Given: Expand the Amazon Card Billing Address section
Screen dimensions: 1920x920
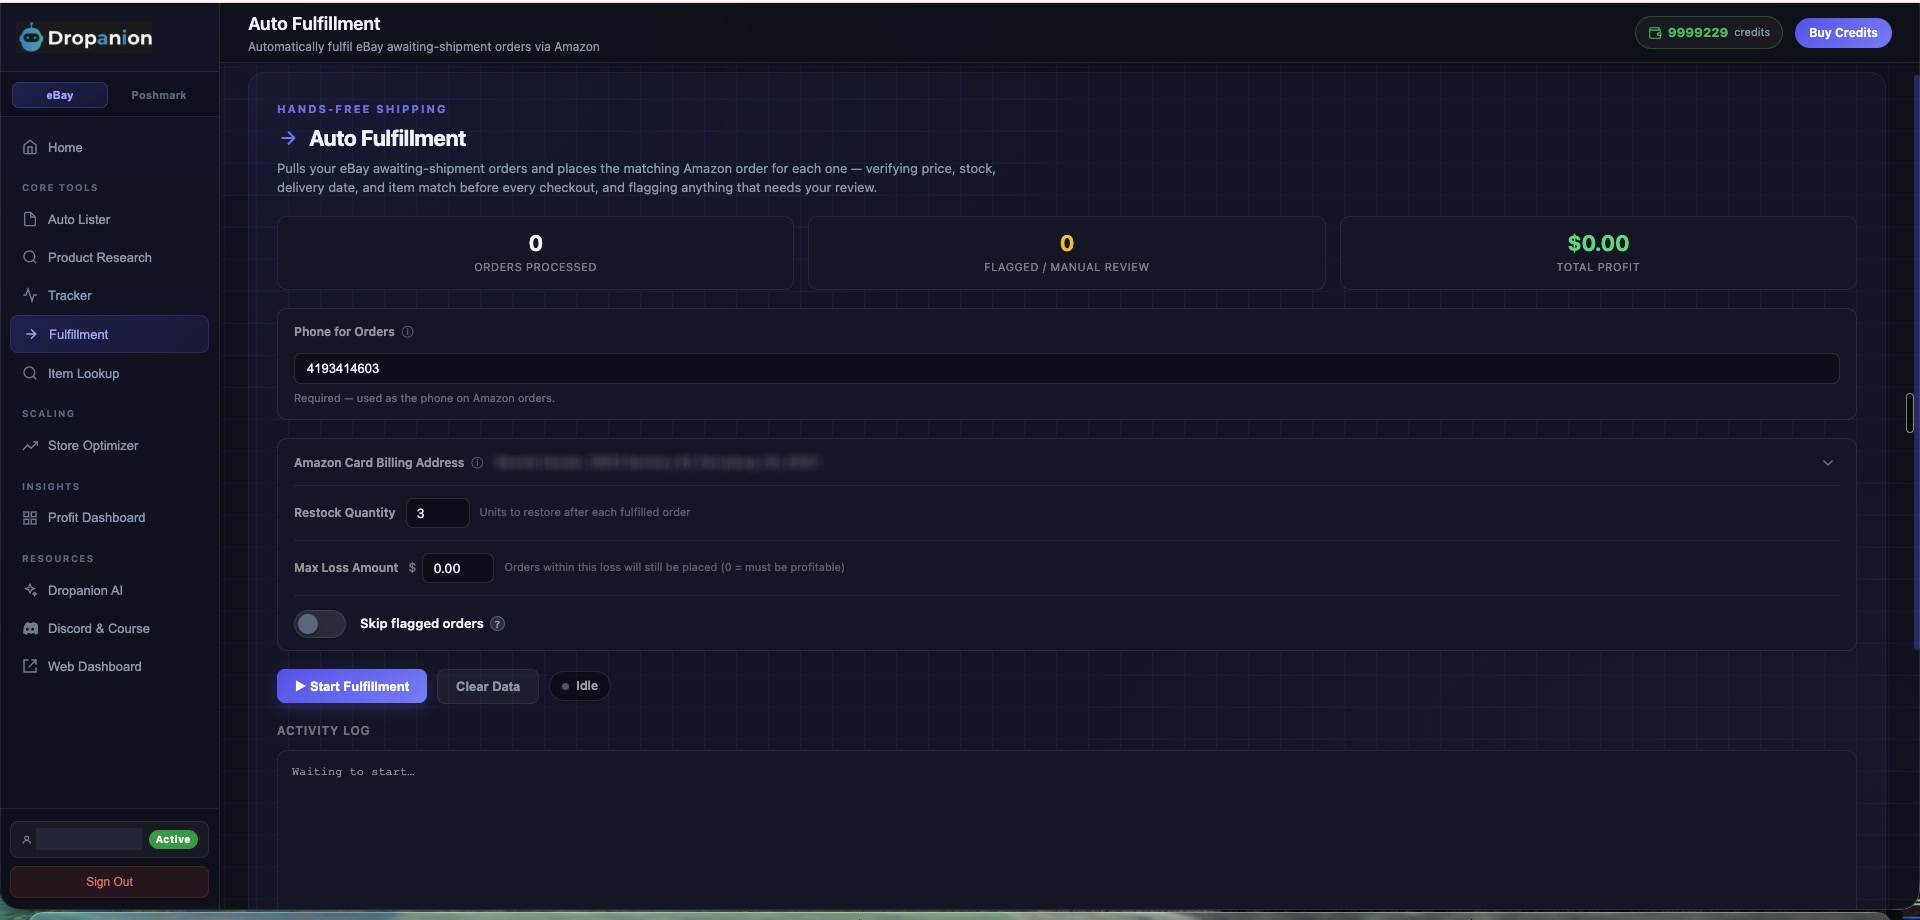Looking at the screenshot, I should coord(1827,463).
